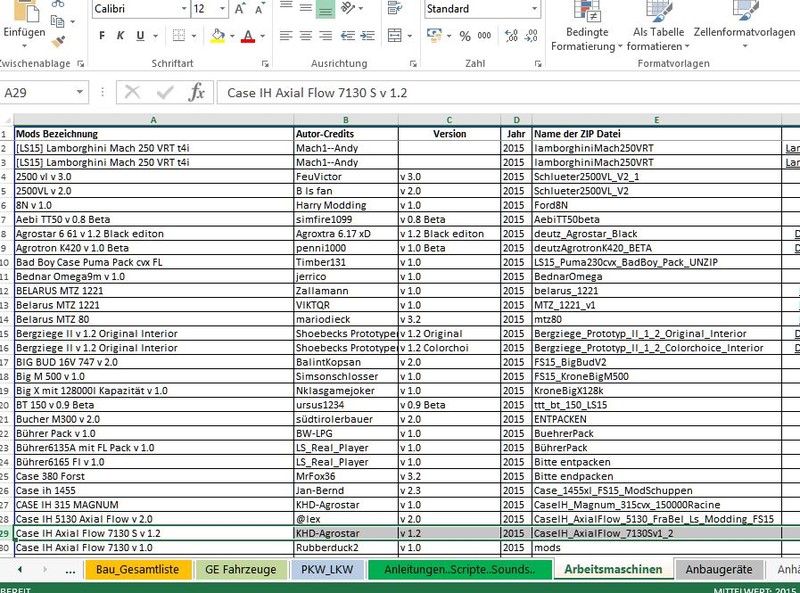Toggle bold formatting (F) button
This screenshot has height=593, width=800.
point(102,37)
